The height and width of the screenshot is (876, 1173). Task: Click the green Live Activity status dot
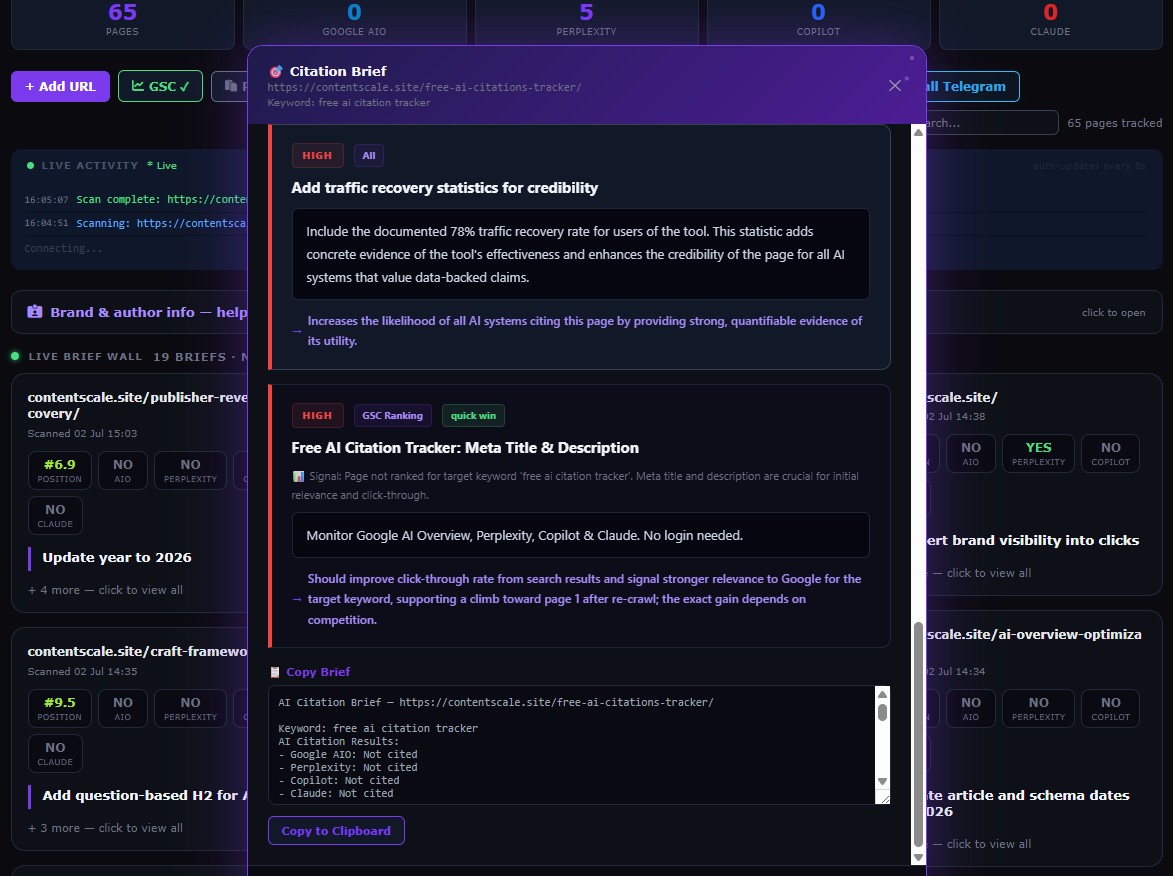[30, 165]
